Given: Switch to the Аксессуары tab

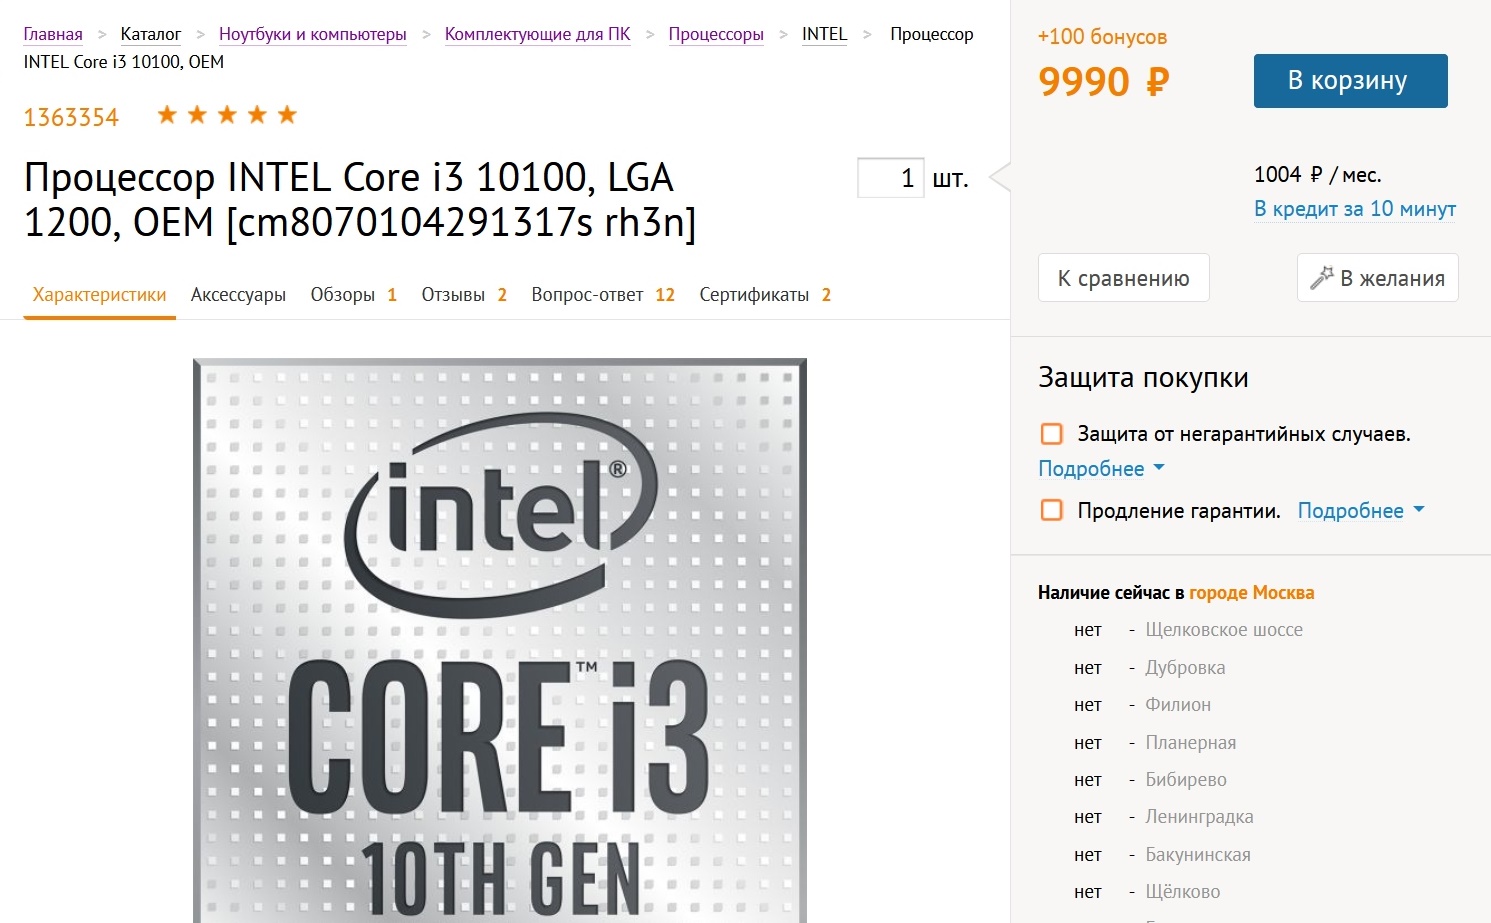Looking at the screenshot, I should coord(238,295).
